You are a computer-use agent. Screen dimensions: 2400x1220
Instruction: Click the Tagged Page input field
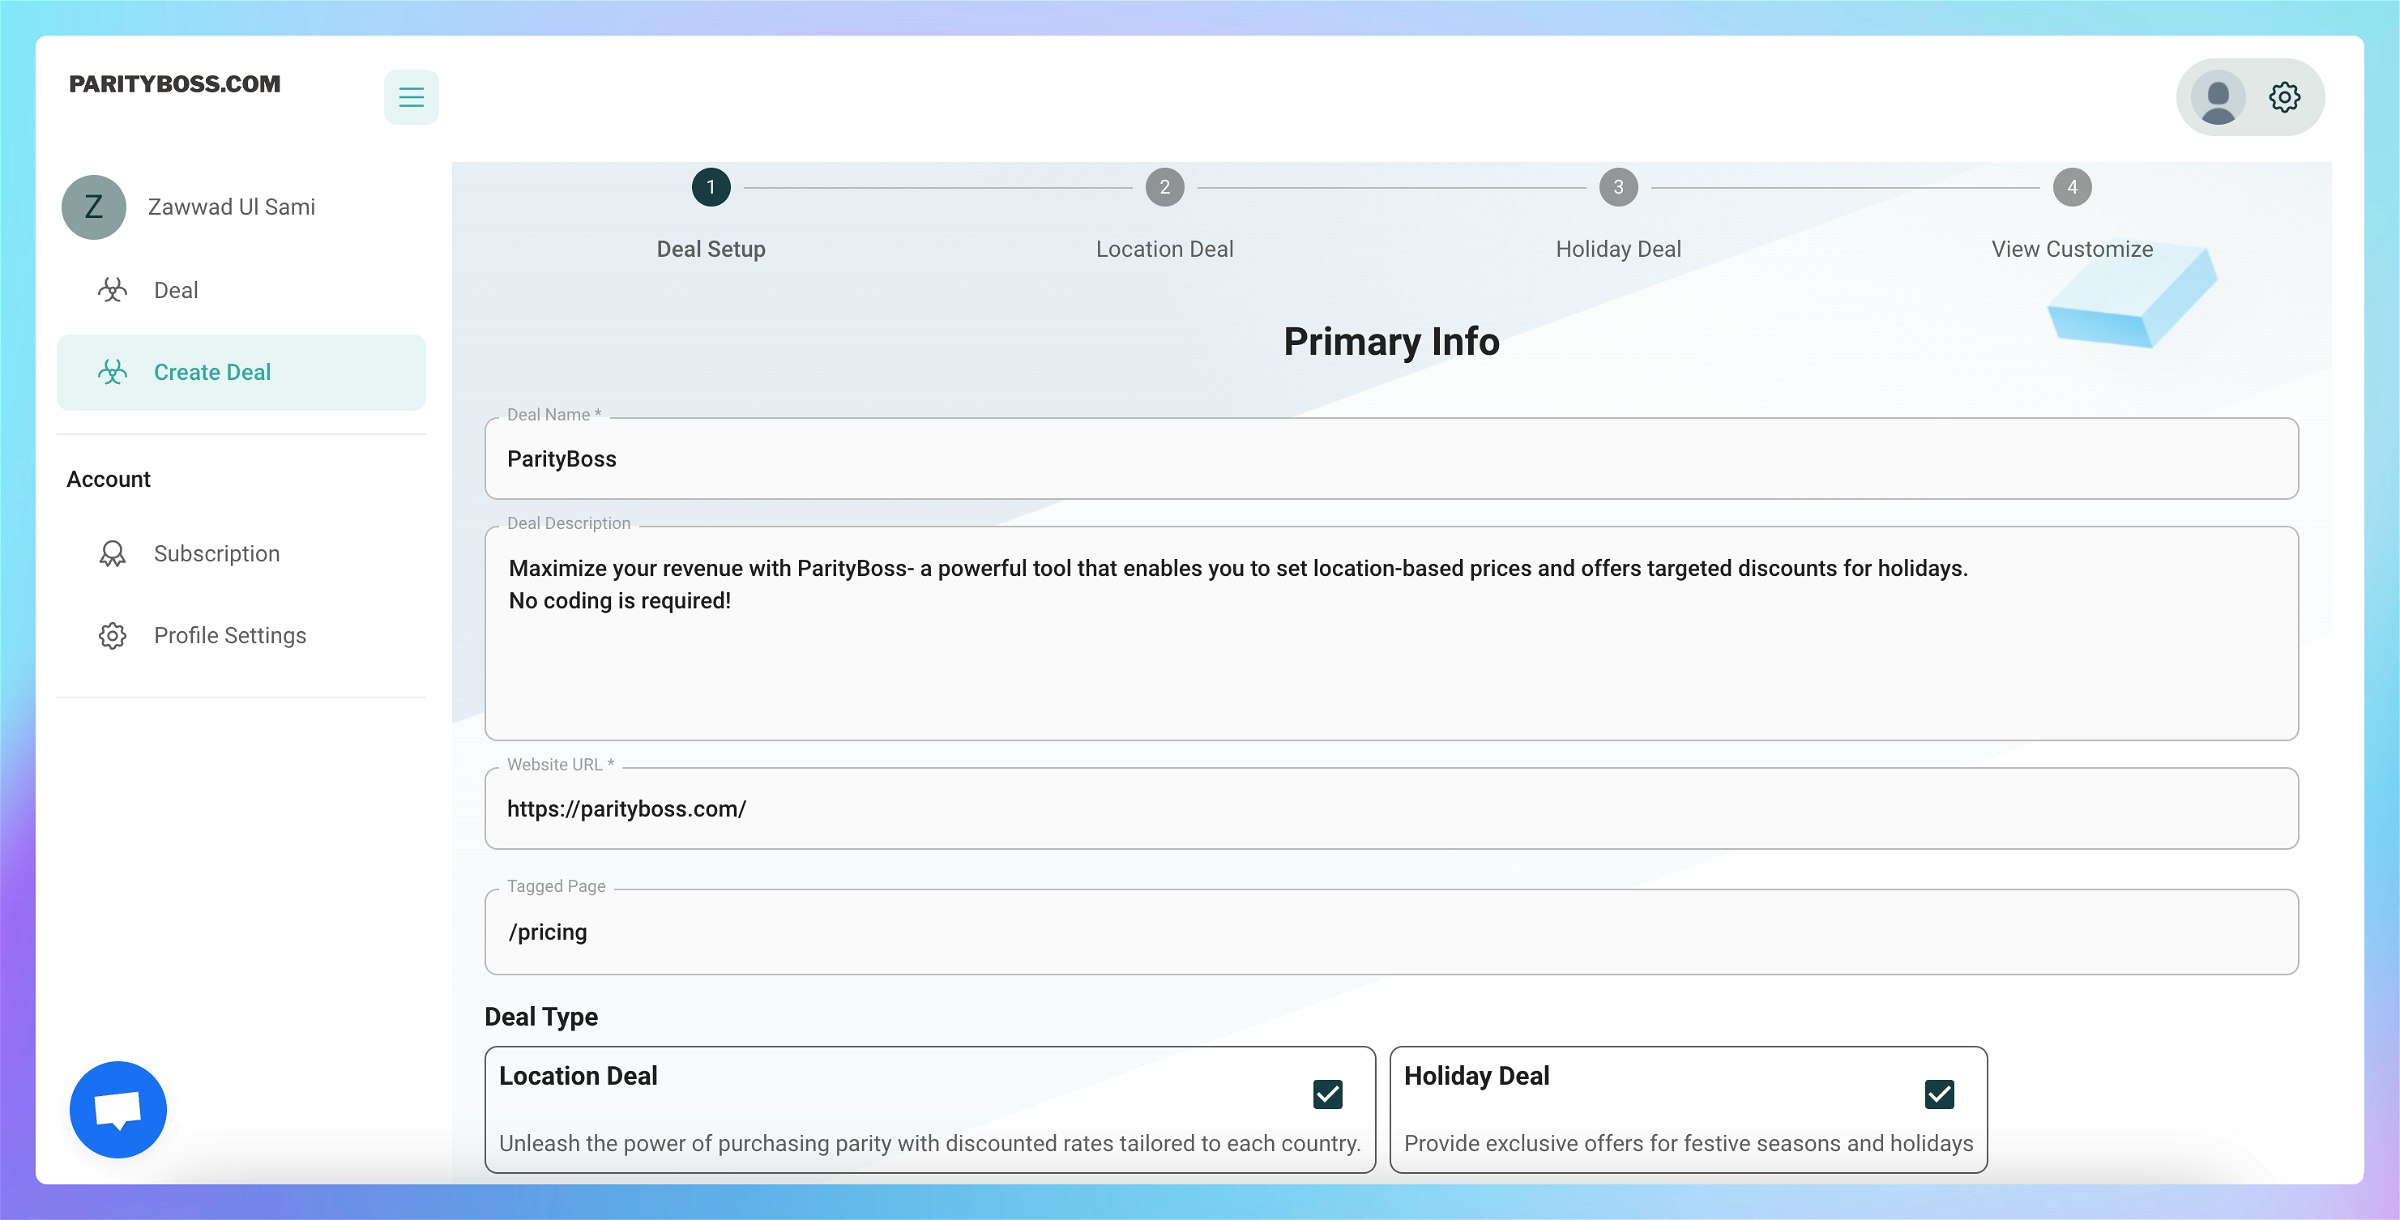click(x=1391, y=932)
